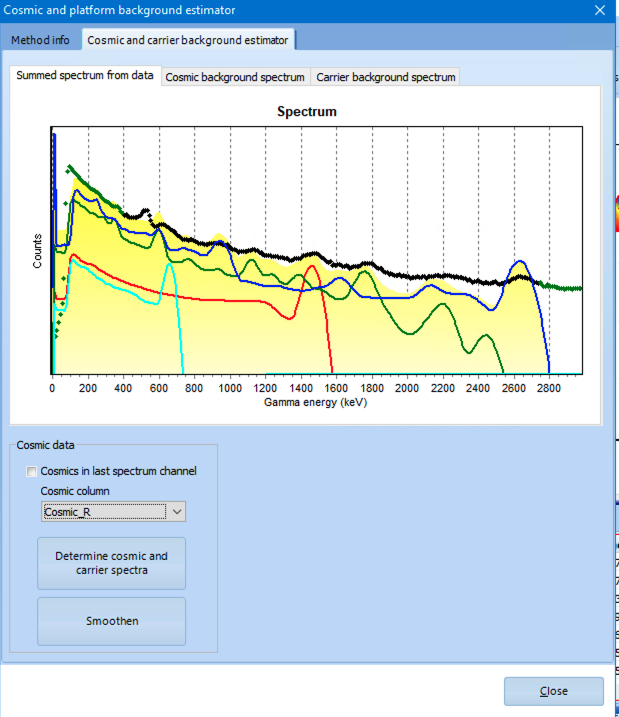View the Carrier background spectrum tab

(385, 77)
